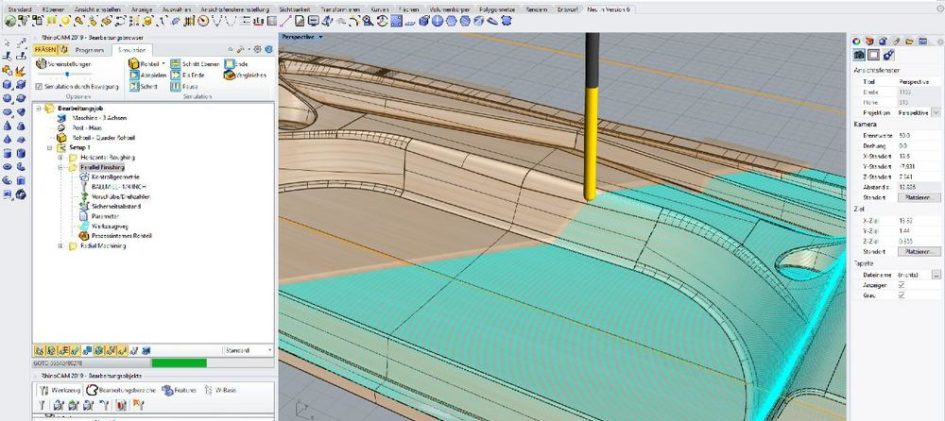Click the Features icon in objects panel
This screenshot has height=421, width=945.
coord(168,389)
